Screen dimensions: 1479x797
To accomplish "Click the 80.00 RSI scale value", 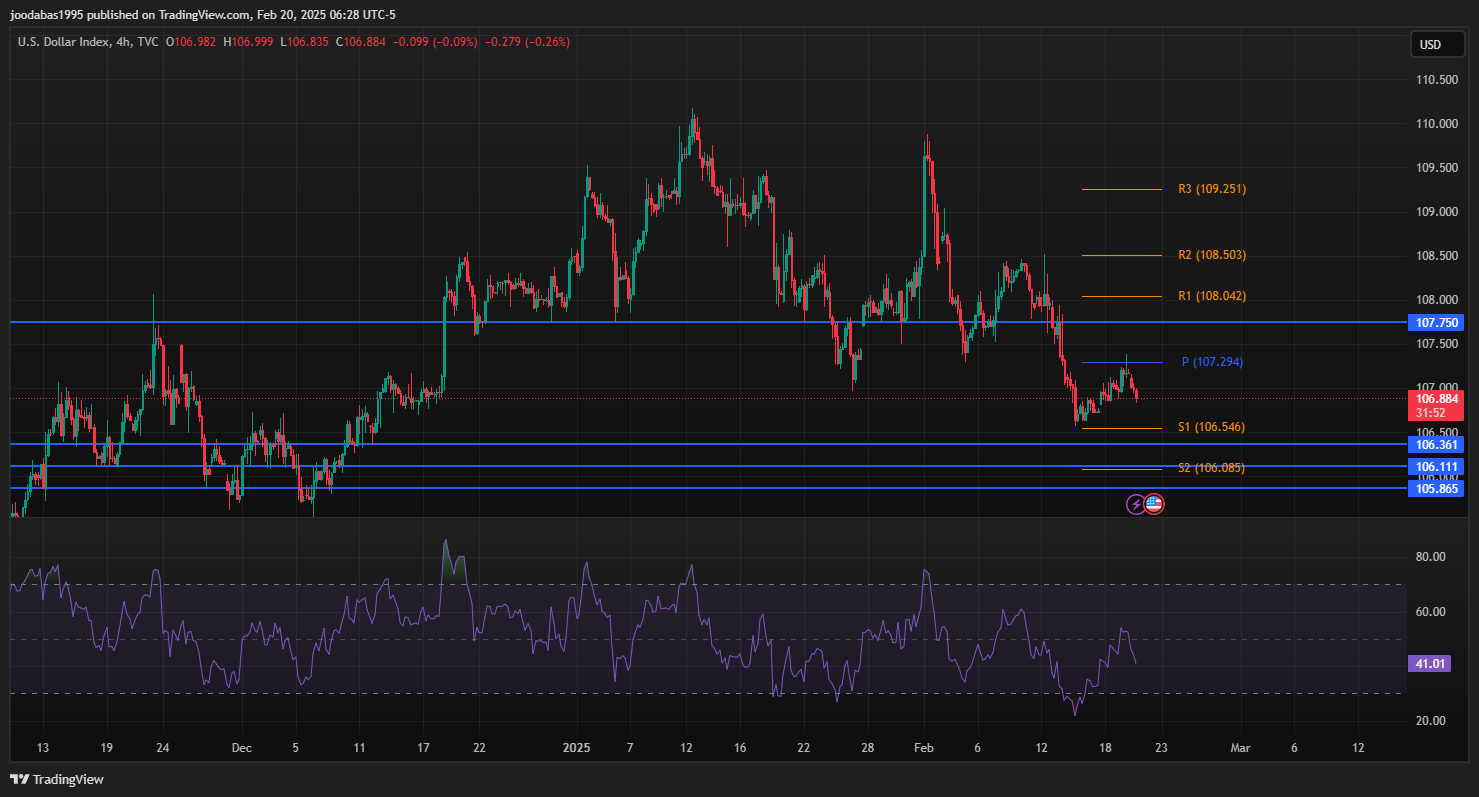I will tap(1430, 557).
